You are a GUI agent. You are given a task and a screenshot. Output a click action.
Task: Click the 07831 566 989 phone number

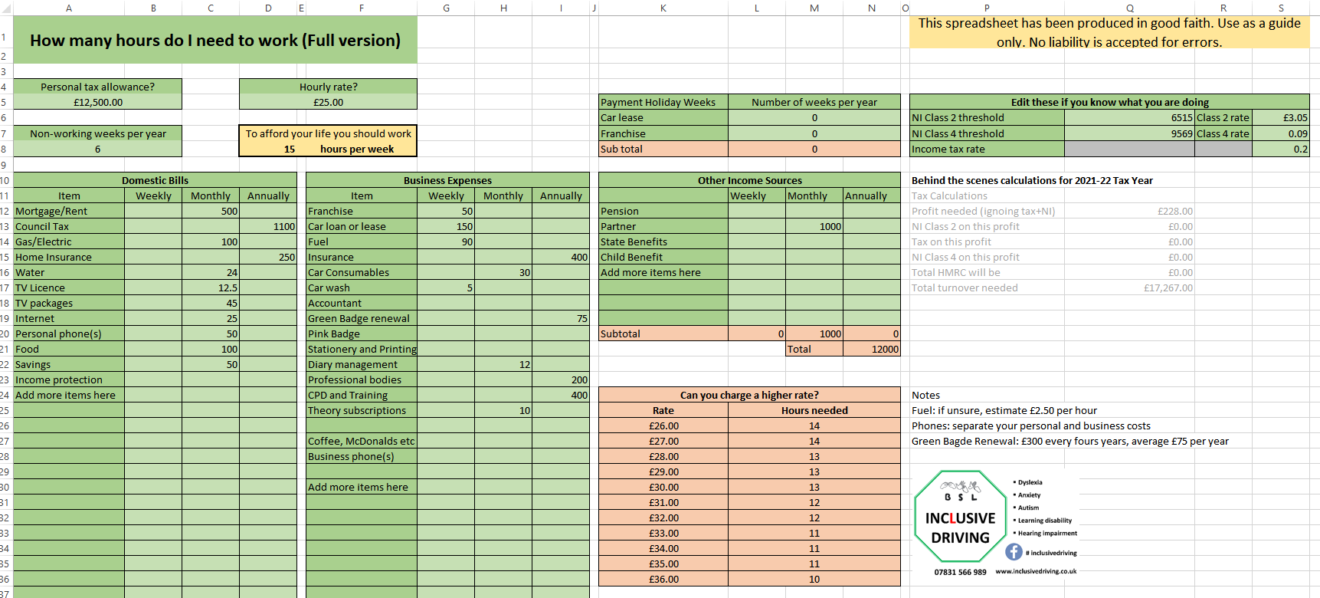pyautogui.click(x=960, y=572)
